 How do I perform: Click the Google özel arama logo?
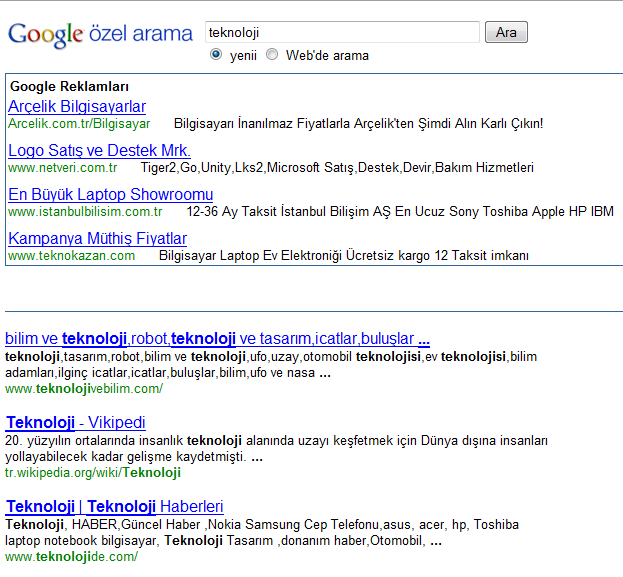[x=100, y=35]
